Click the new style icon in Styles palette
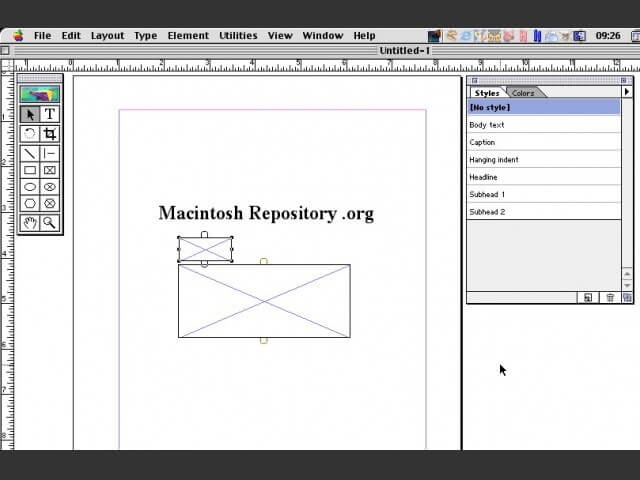640x480 pixels. (588, 298)
